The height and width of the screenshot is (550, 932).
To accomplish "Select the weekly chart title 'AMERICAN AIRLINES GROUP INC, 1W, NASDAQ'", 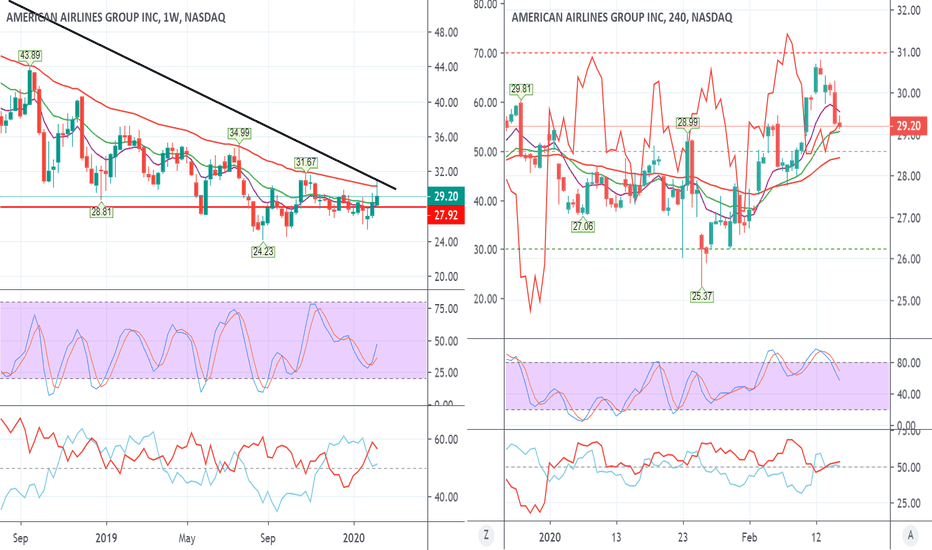I will 116,17.
